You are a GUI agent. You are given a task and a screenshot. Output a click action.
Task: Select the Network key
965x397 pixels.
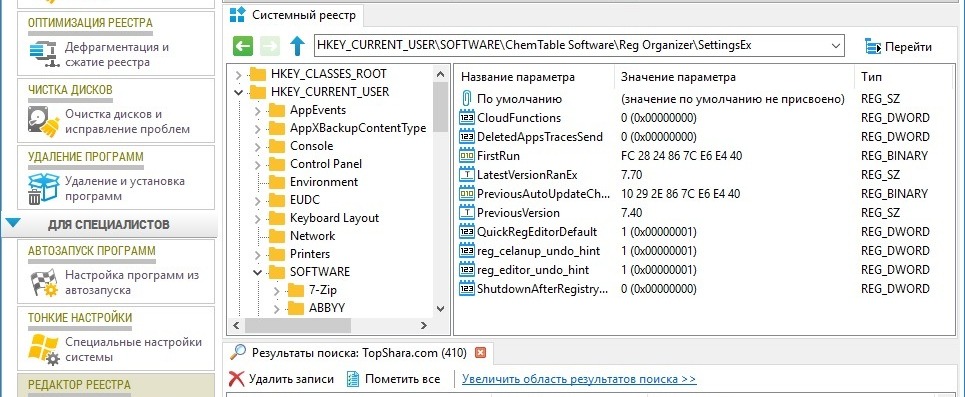[x=313, y=236]
